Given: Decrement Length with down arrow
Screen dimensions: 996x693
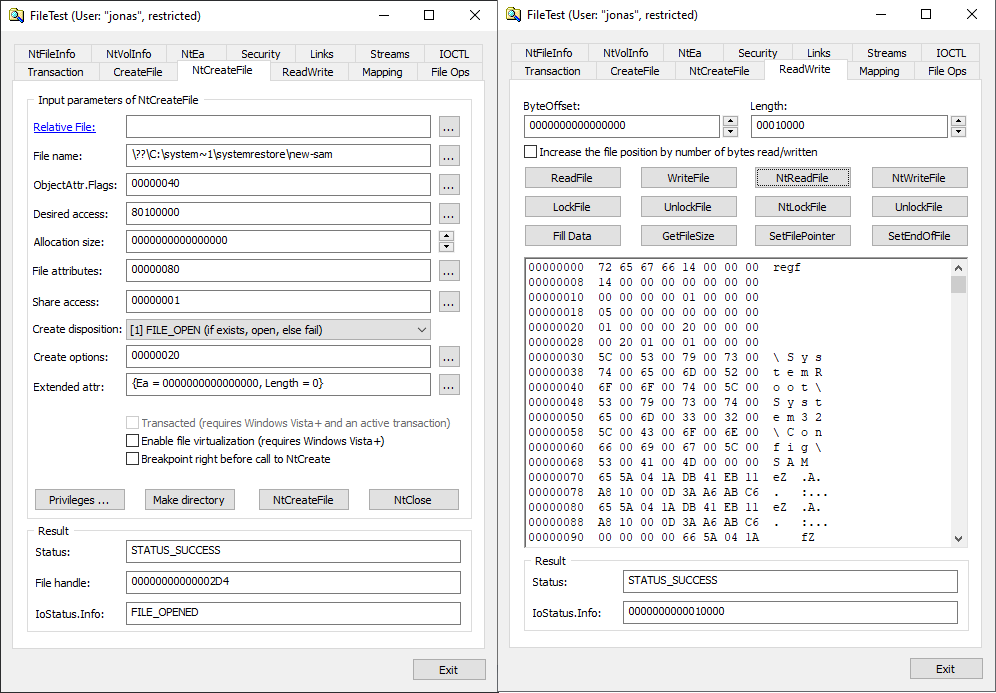Looking at the screenshot, I should pyautogui.click(x=959, y=131).
